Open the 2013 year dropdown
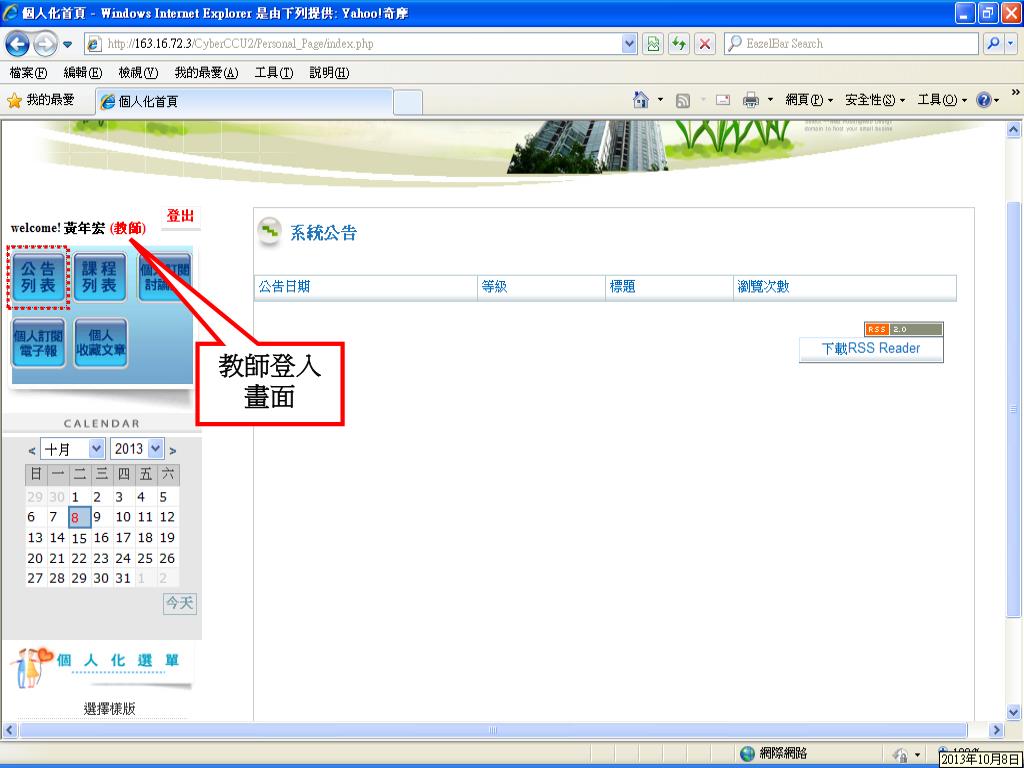 point(137,449)
